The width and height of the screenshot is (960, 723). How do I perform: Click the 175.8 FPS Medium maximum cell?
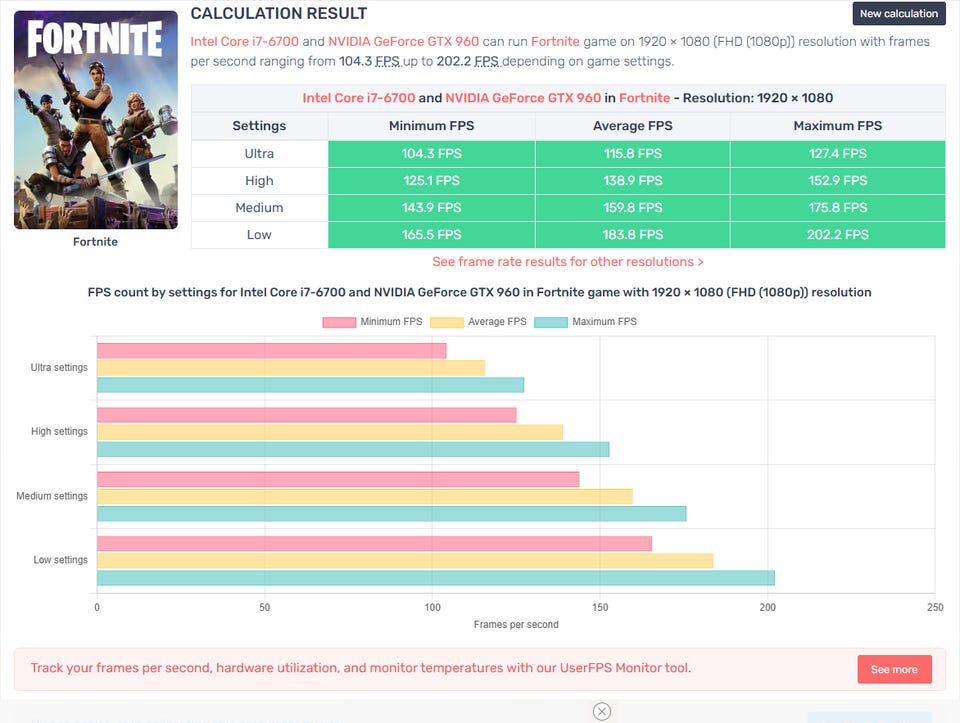point(838,208)
